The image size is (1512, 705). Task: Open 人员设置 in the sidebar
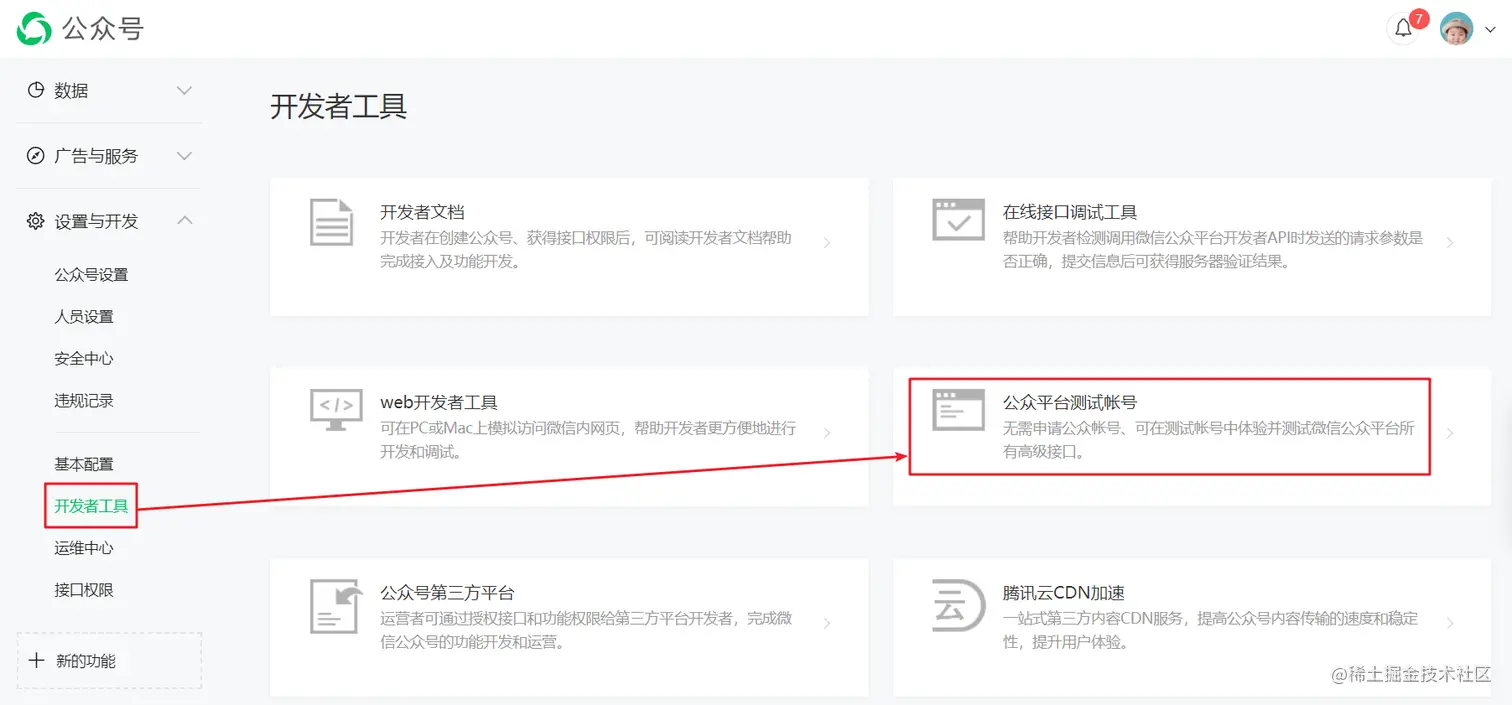coord(84,317)
